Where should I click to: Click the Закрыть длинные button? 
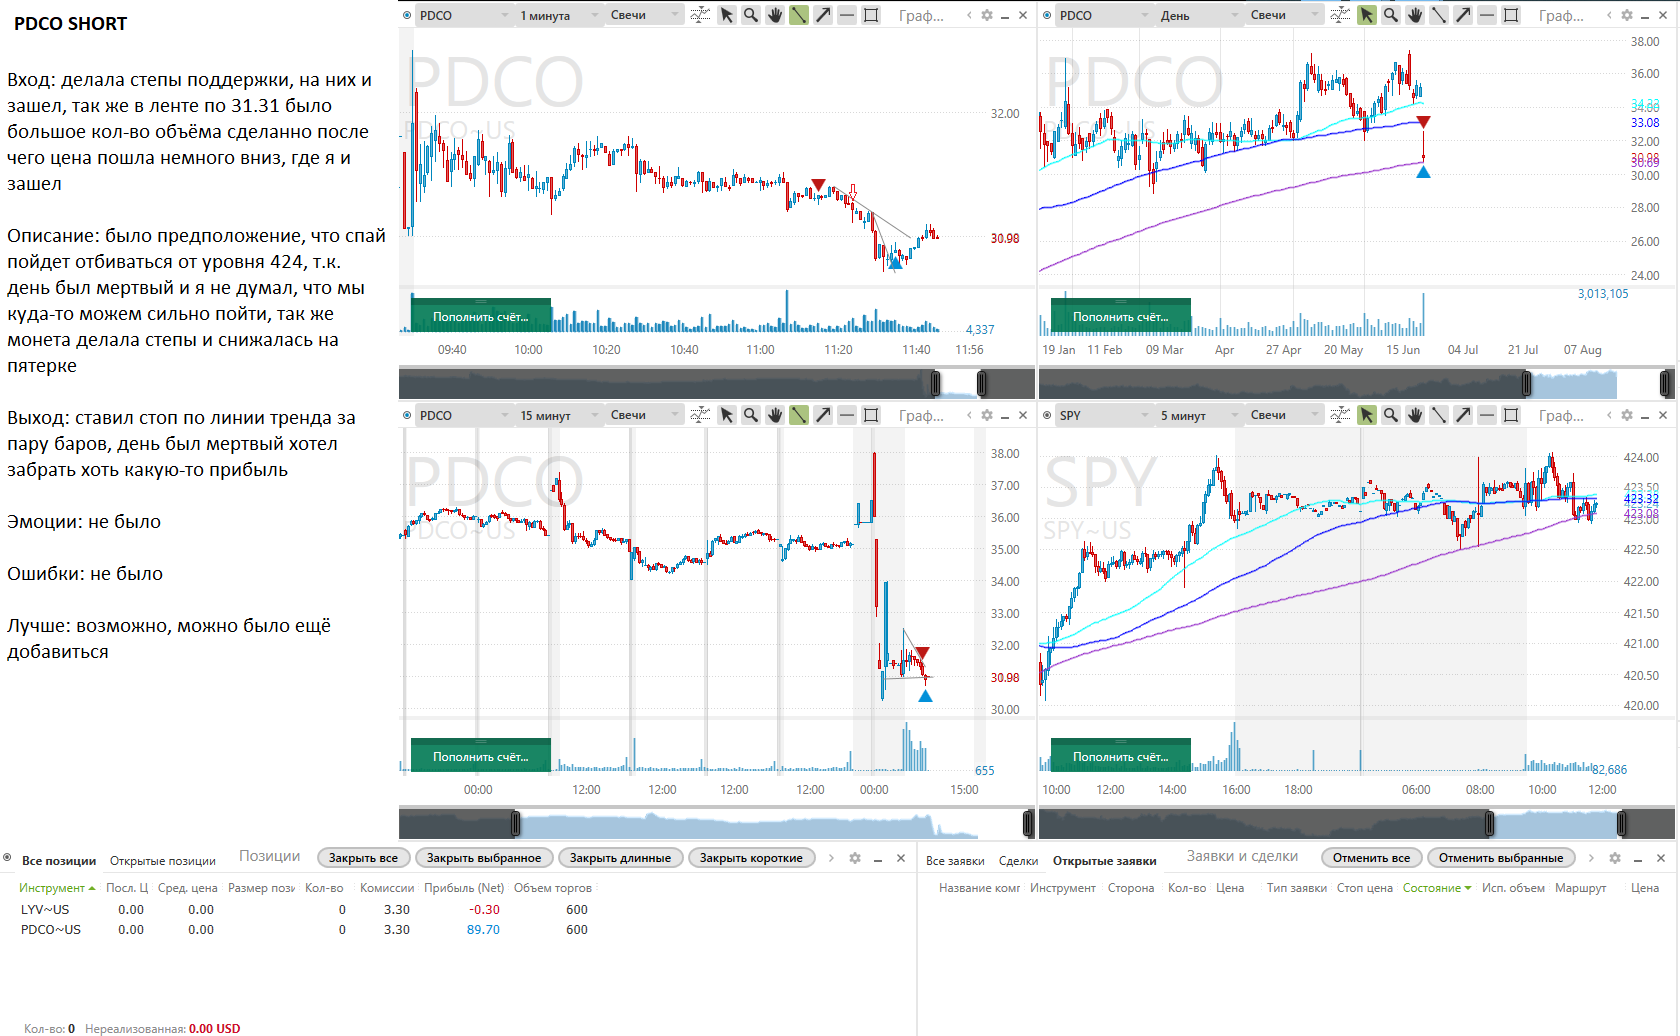pyautogui.click(x=620, y=858)
